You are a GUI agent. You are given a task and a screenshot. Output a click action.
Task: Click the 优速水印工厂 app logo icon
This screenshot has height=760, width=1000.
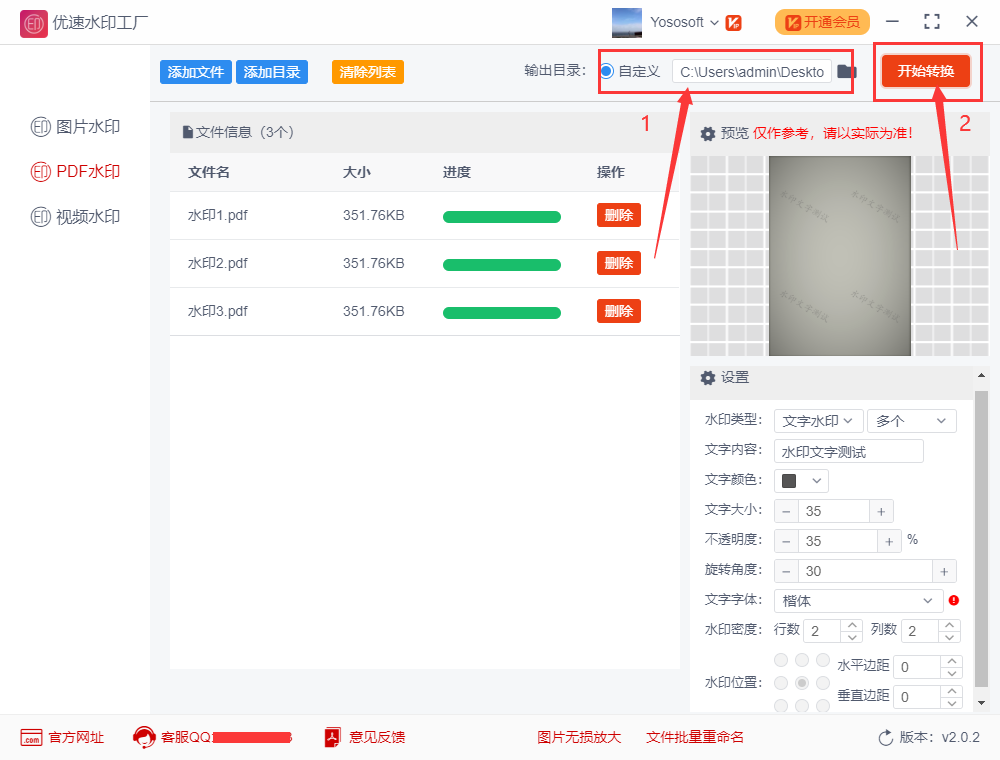pyautogui.click(x=33, y=24)
